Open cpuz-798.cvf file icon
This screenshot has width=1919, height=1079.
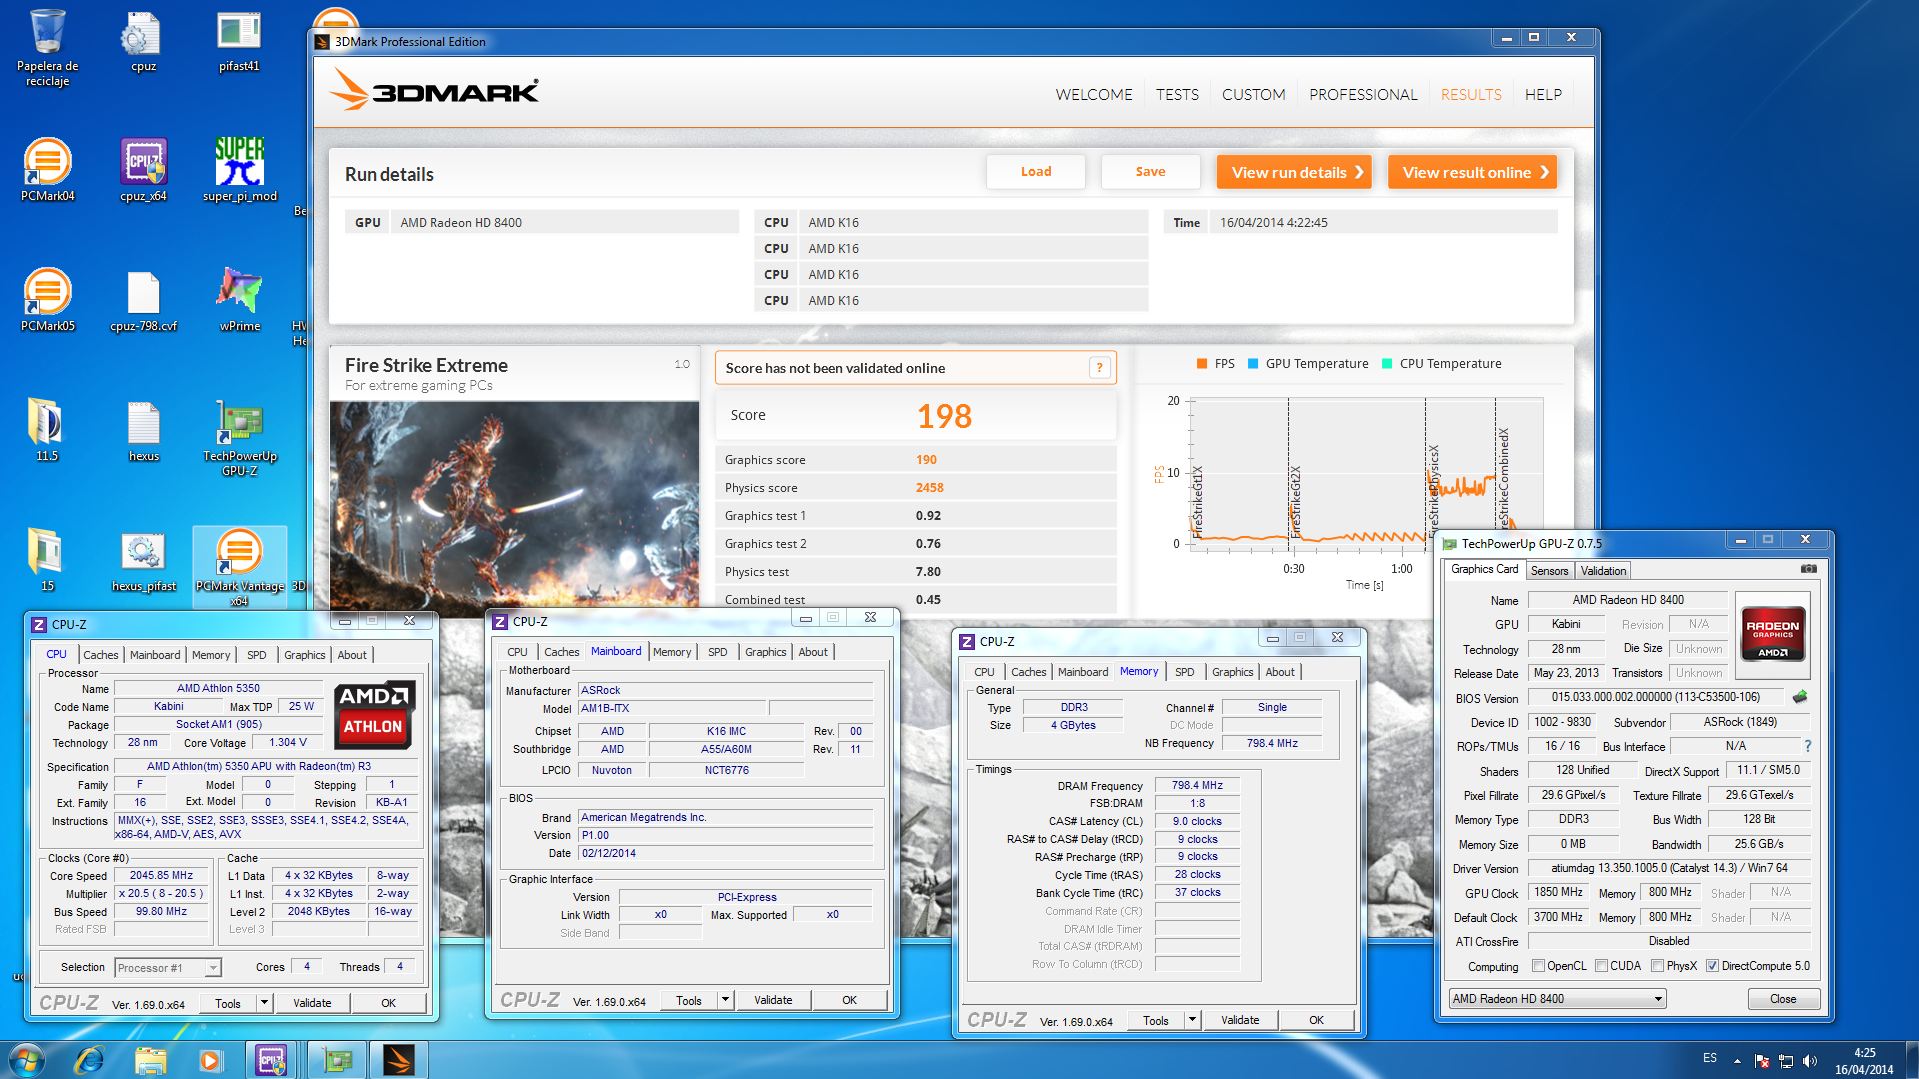tap(143, 300)
